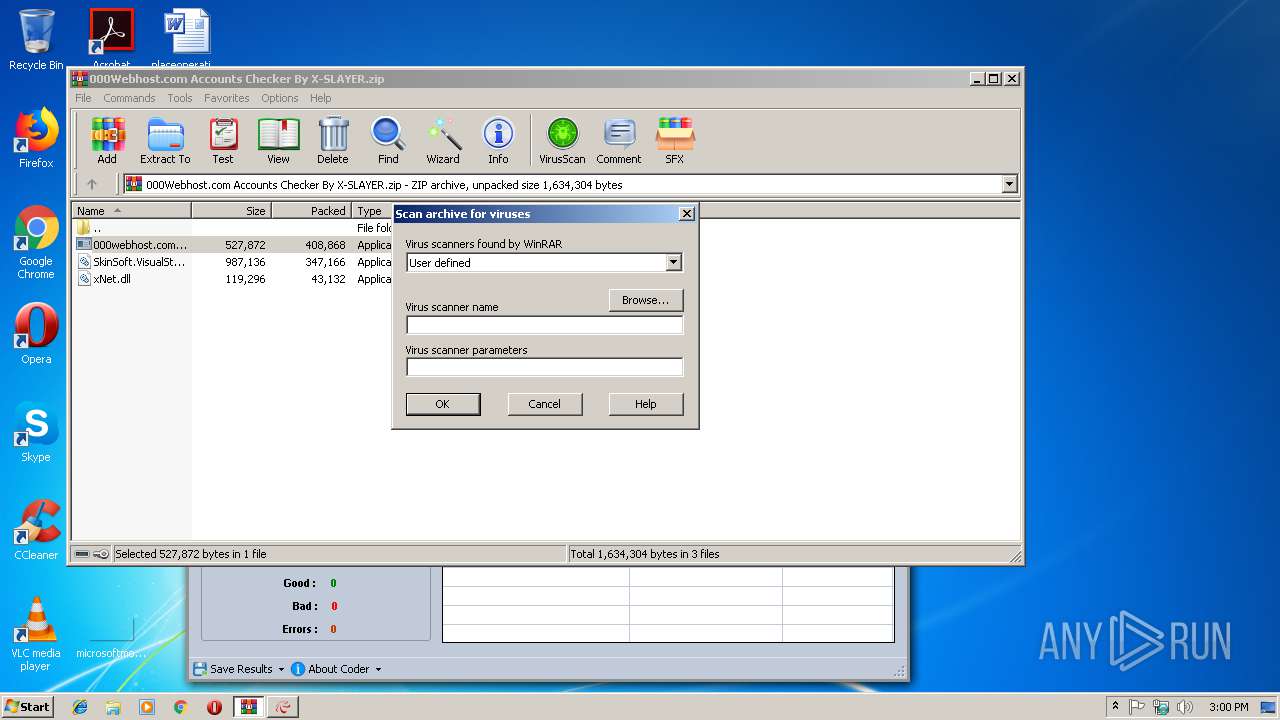Click the Test archive icon

223,140
